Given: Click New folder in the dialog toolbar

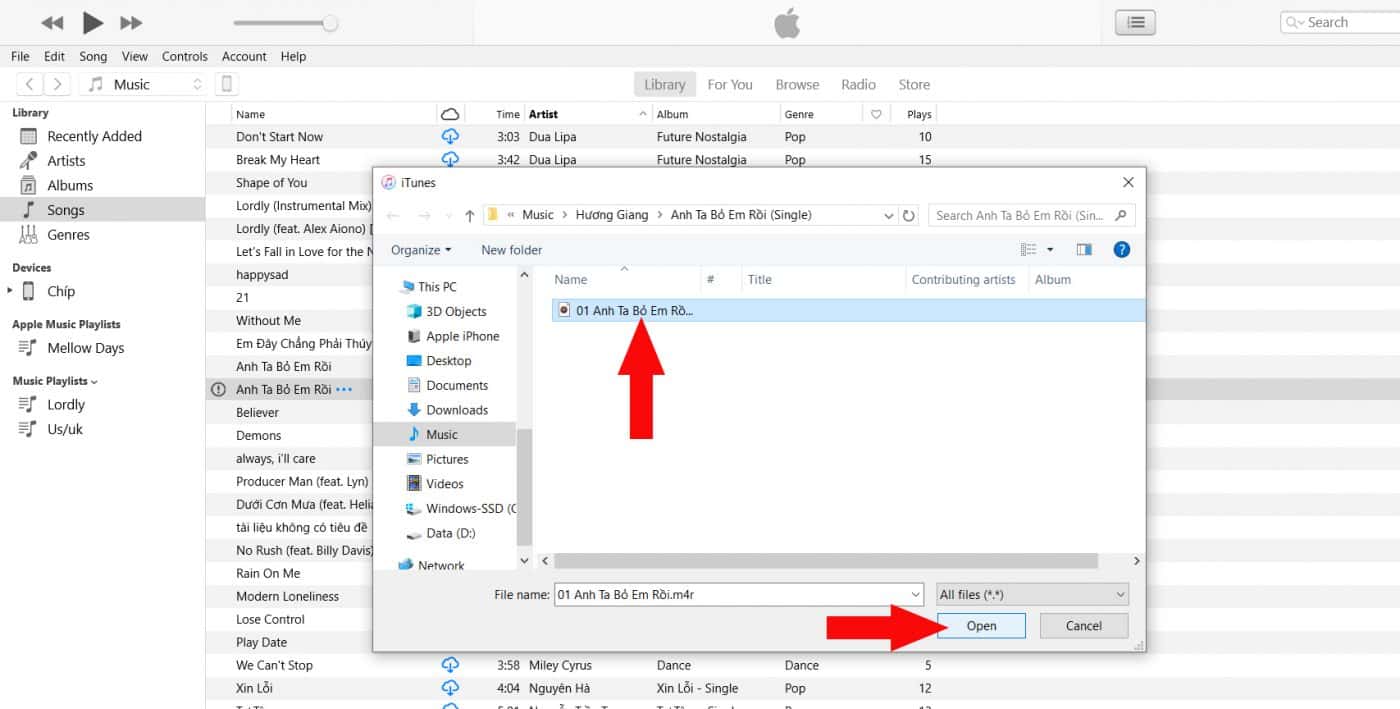Looking at the screenshot, I should pyautogui.click(x=511, y=250).
